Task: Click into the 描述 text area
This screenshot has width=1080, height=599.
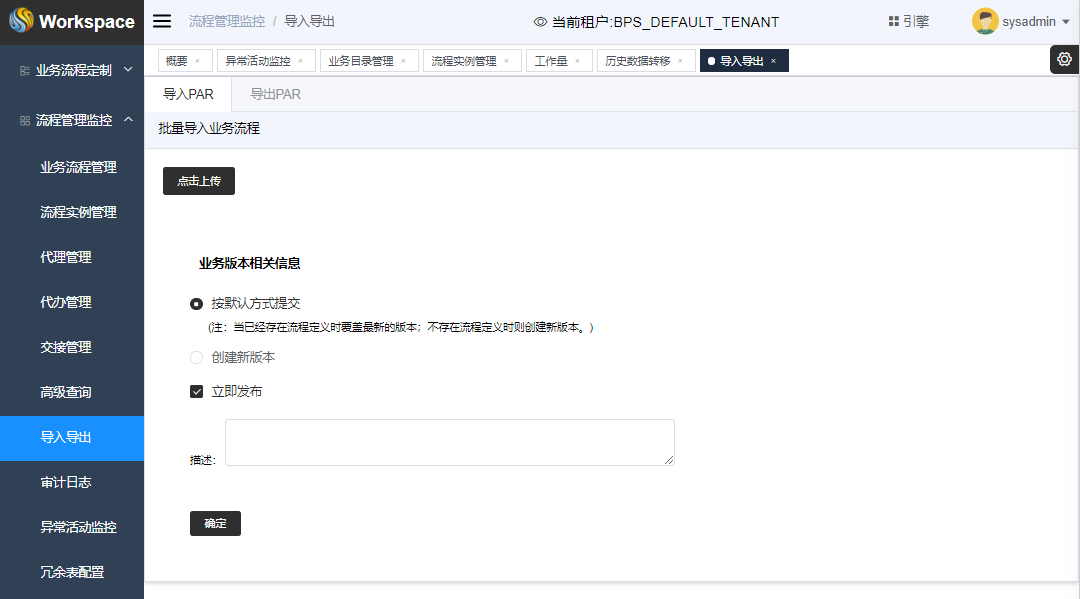Action: 449,442
